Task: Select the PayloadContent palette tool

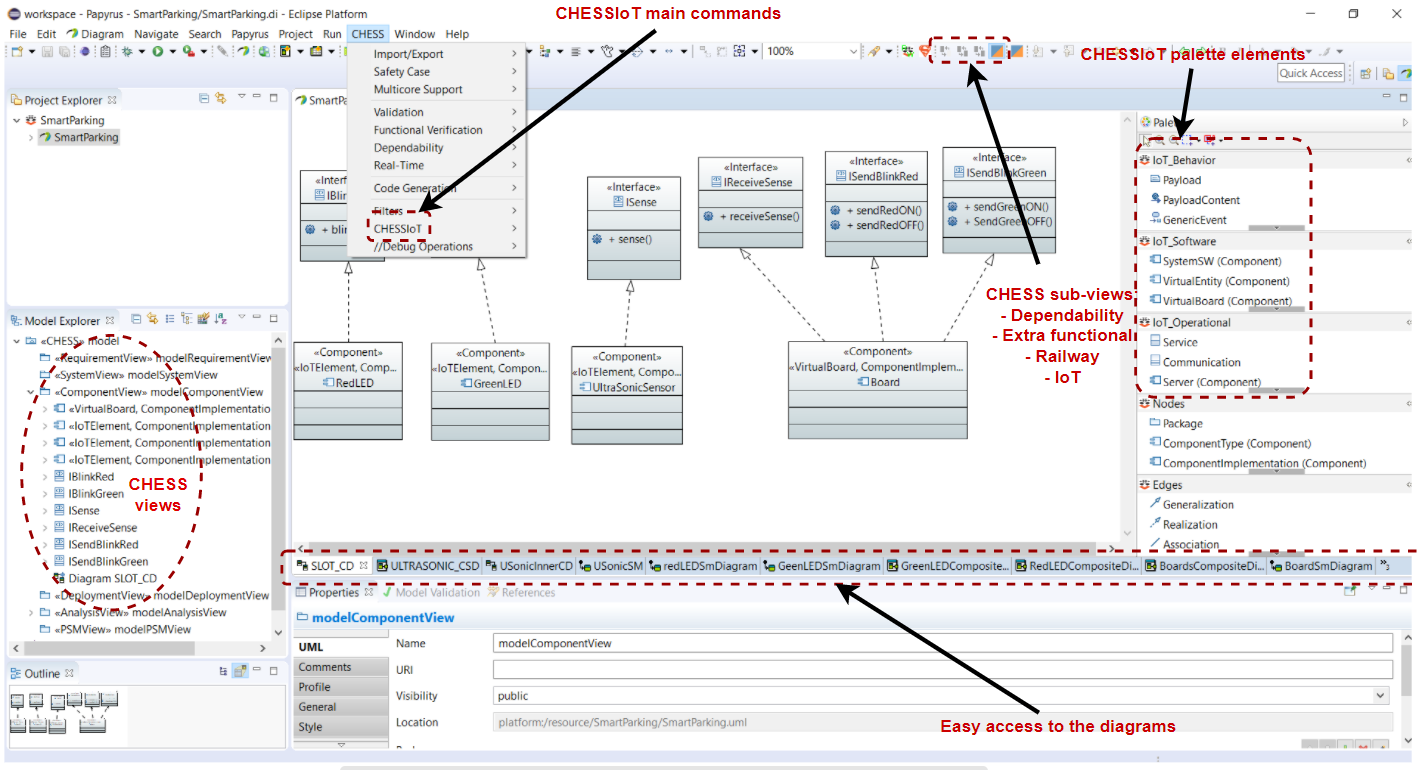Action: click(1194, 200)
